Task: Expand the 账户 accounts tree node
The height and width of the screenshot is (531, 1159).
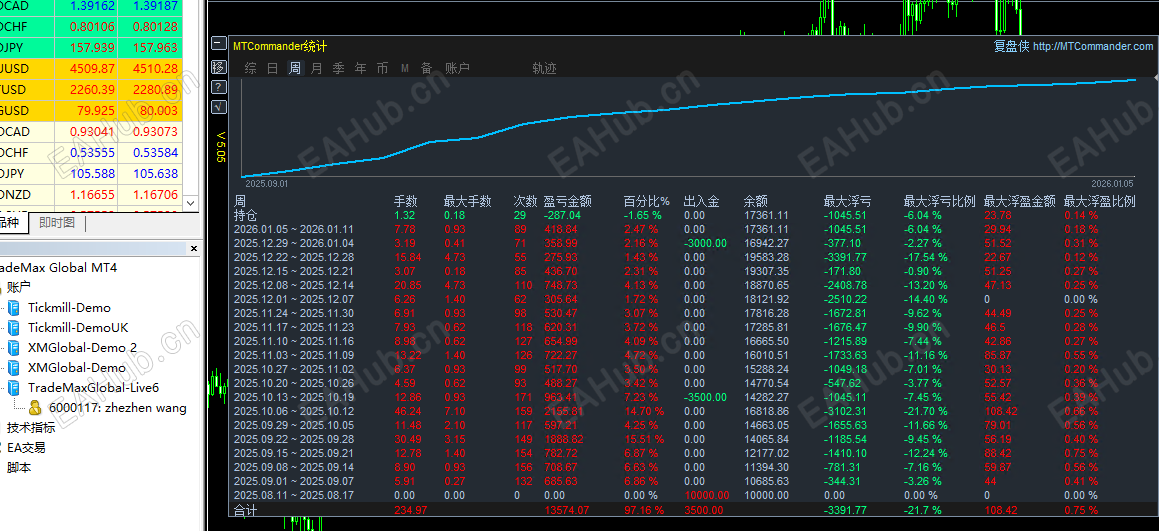Action: [x=18, y=287]
